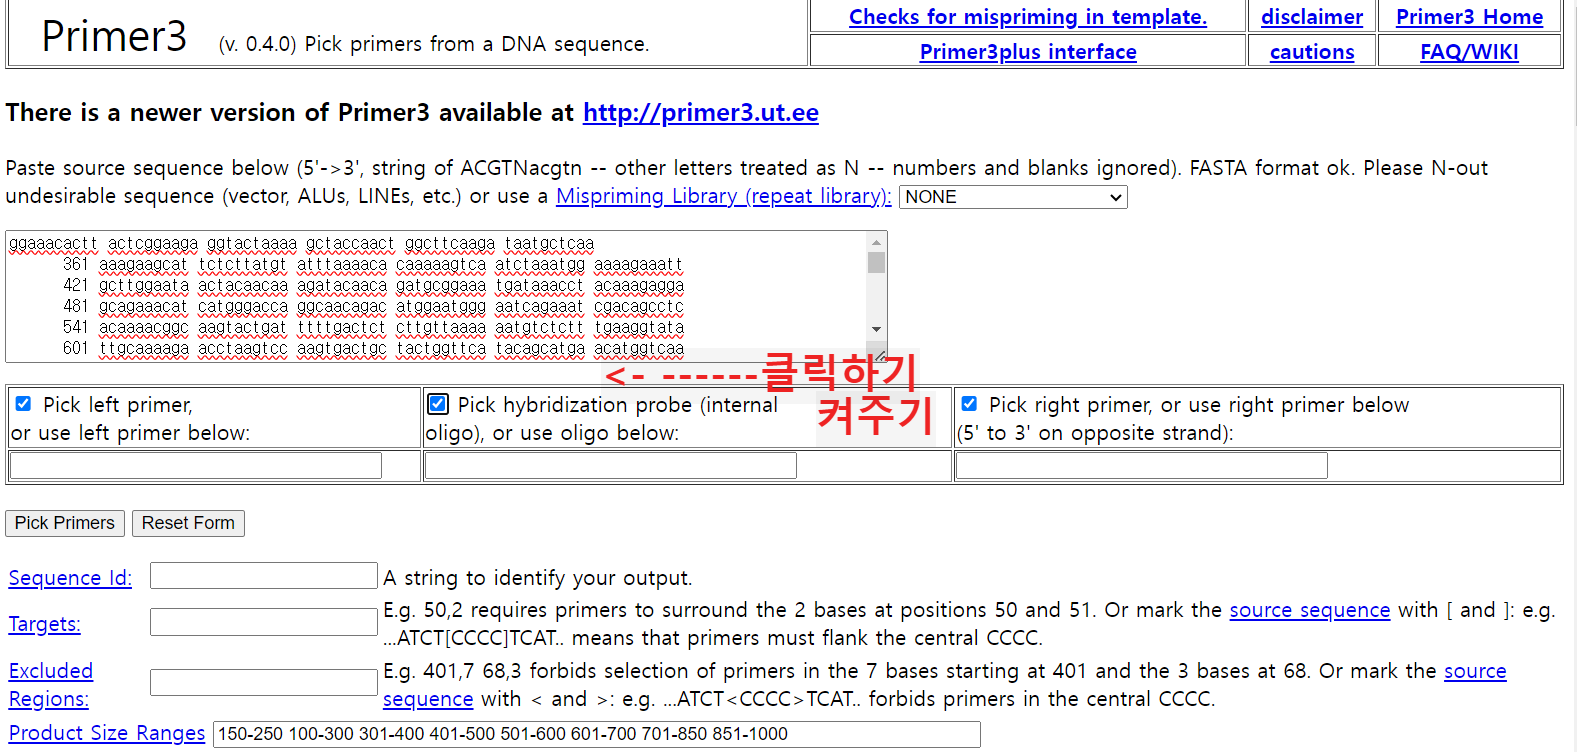Click sequence text 'aaagaagcat' on line 361
Screen dimensions: 1577x752
(143, 265)
